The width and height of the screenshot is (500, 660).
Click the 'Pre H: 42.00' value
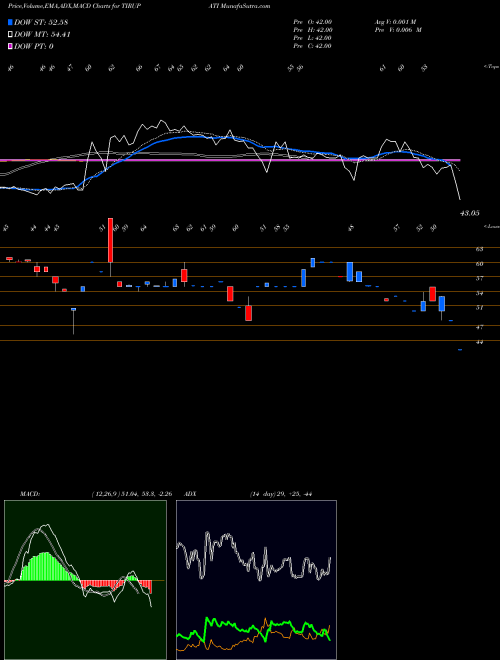point(313,30)
